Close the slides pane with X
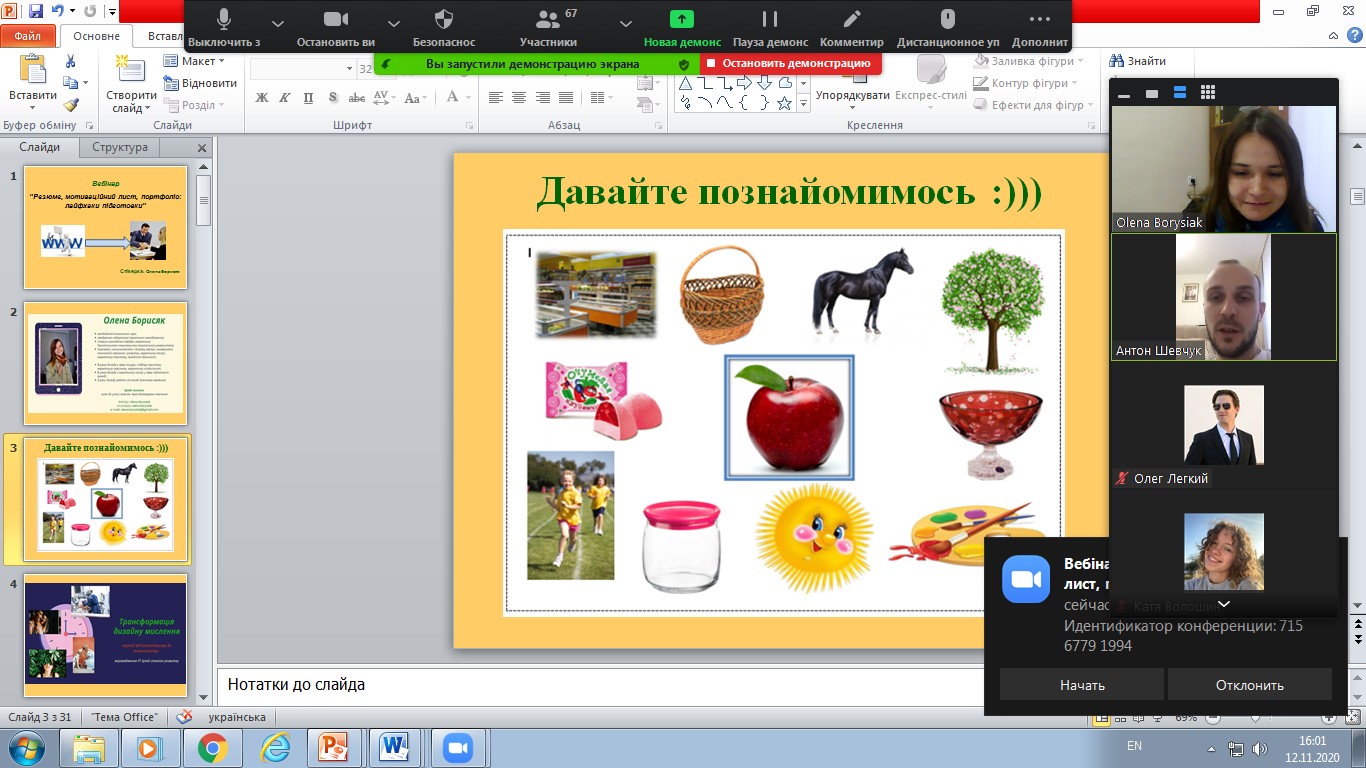1366x768 pixels. pos(202,148)
